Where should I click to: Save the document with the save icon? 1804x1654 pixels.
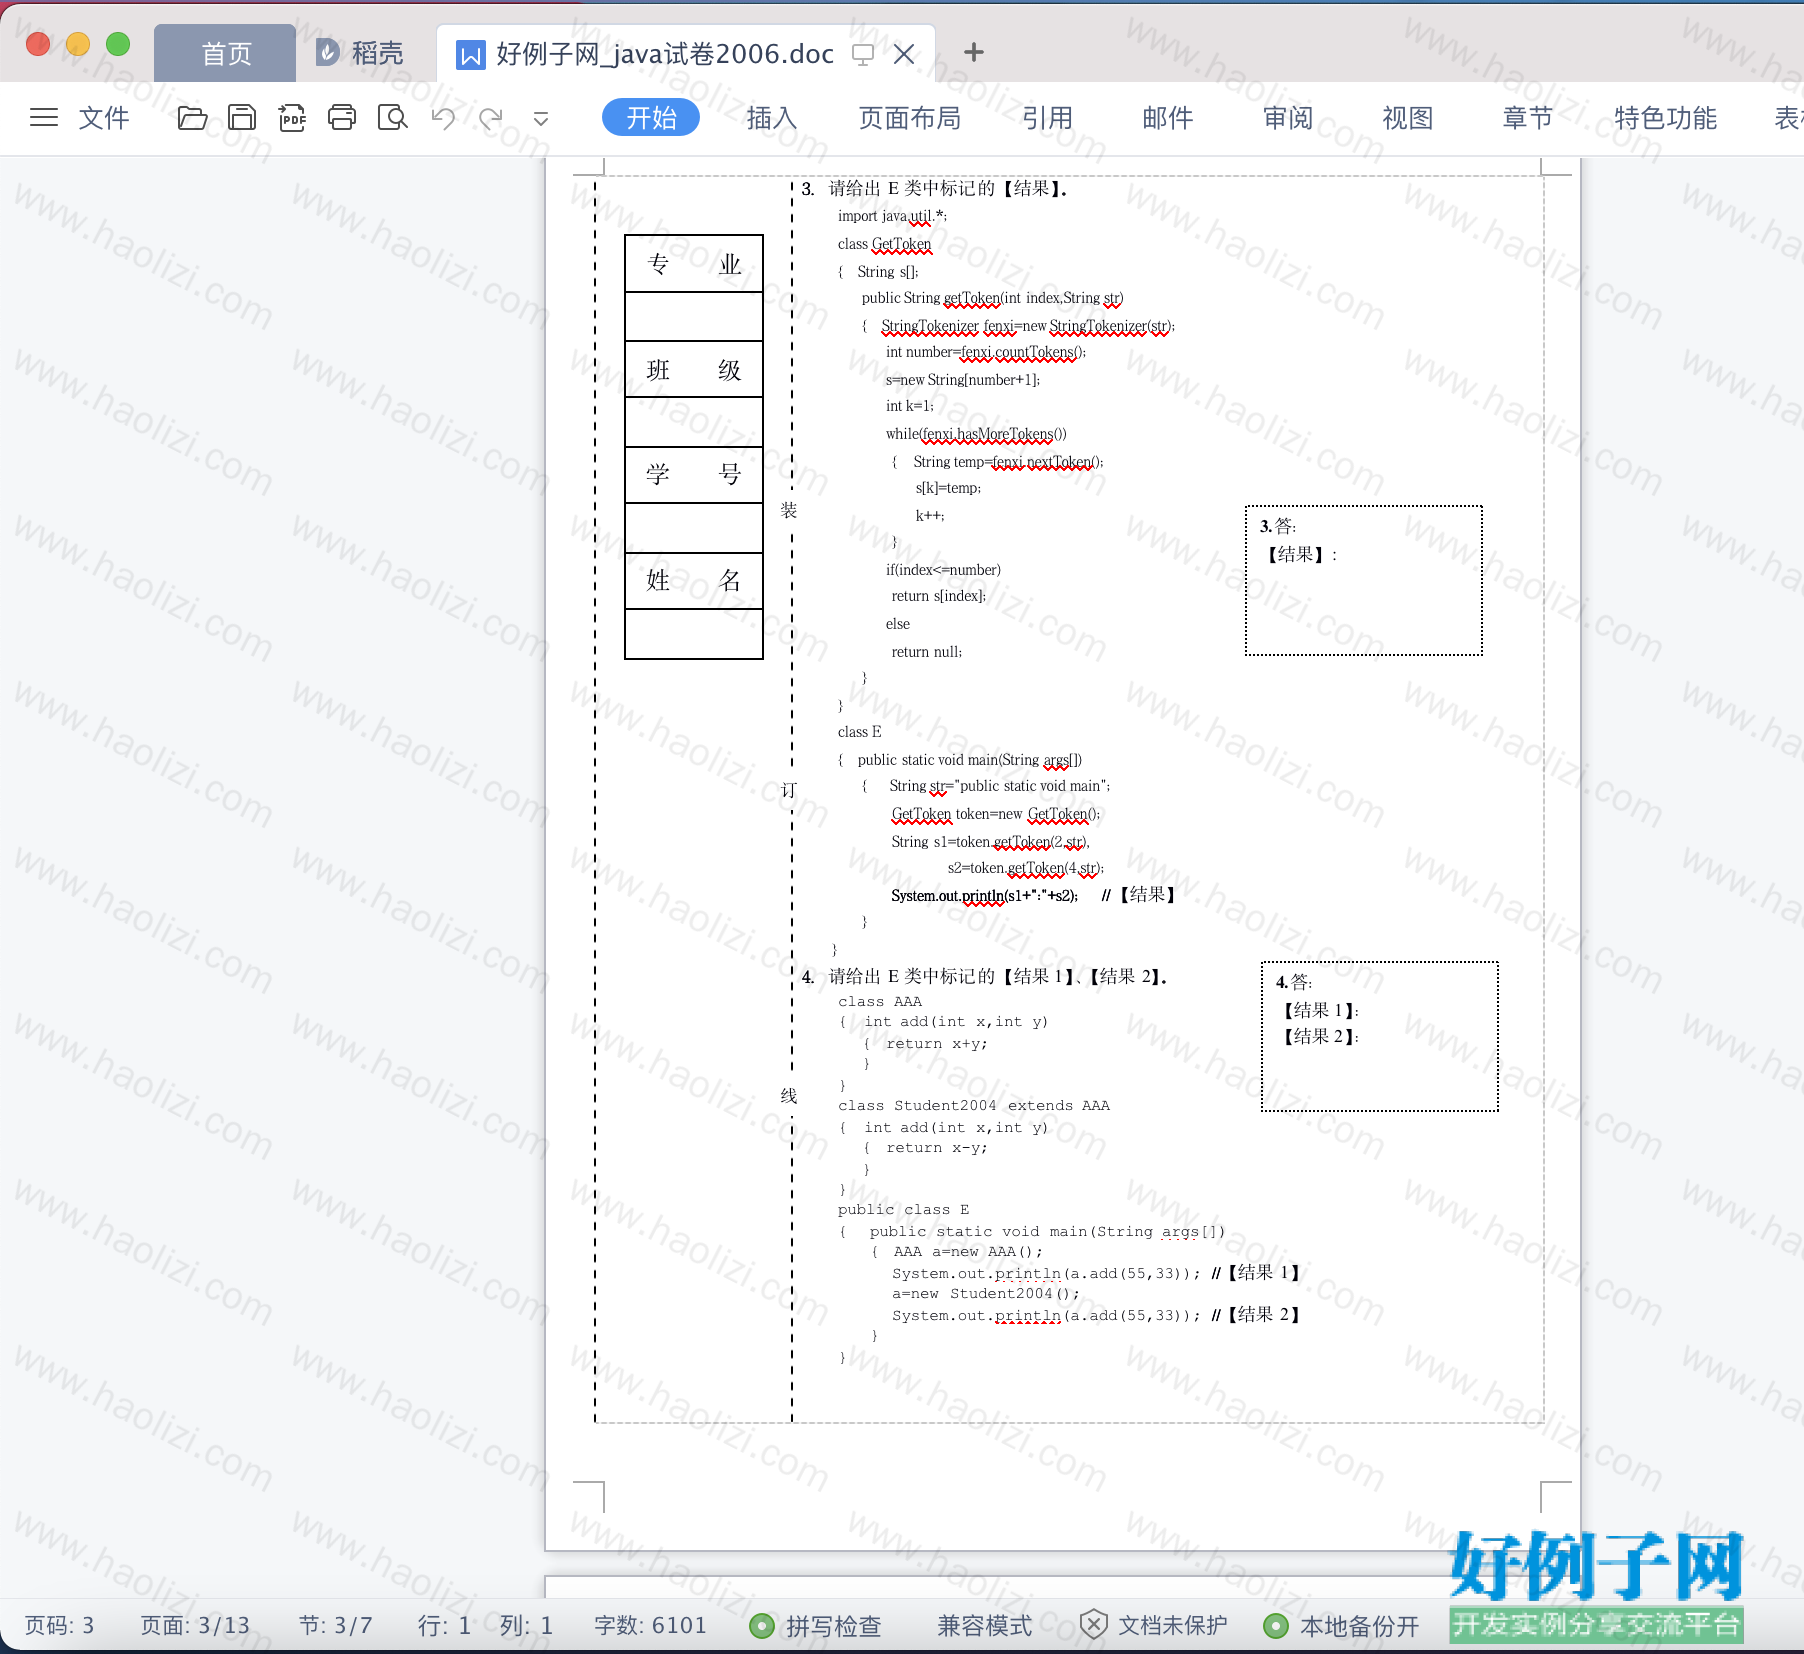(x=242, y=118)
